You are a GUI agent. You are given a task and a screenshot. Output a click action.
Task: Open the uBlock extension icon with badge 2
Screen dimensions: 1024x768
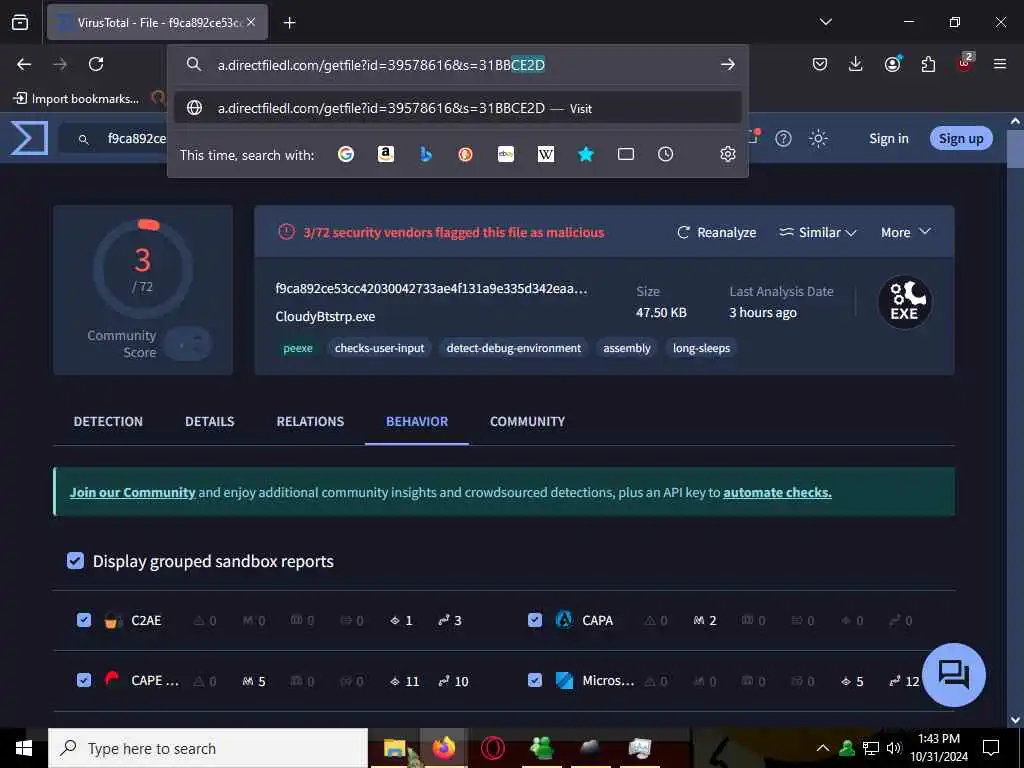pyautogui.click(x=965, y=63)
